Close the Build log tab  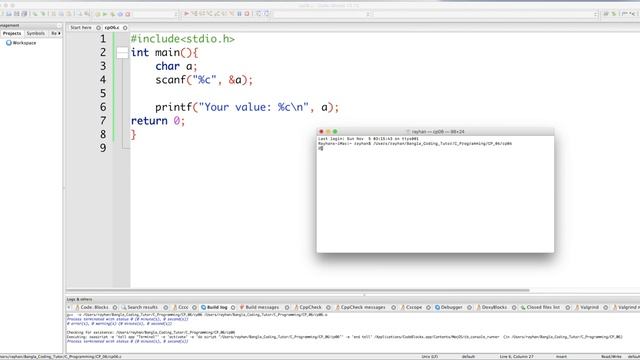coord(233,307)
